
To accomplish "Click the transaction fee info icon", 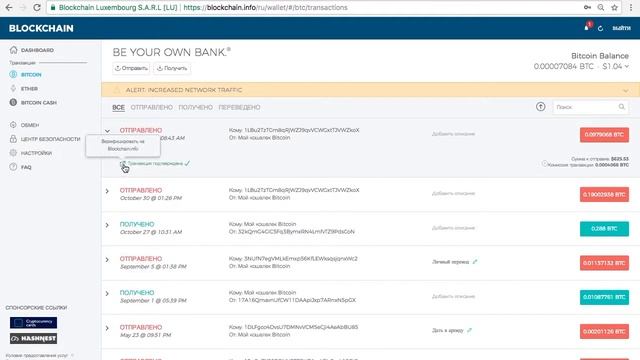I will click(544, 164).
